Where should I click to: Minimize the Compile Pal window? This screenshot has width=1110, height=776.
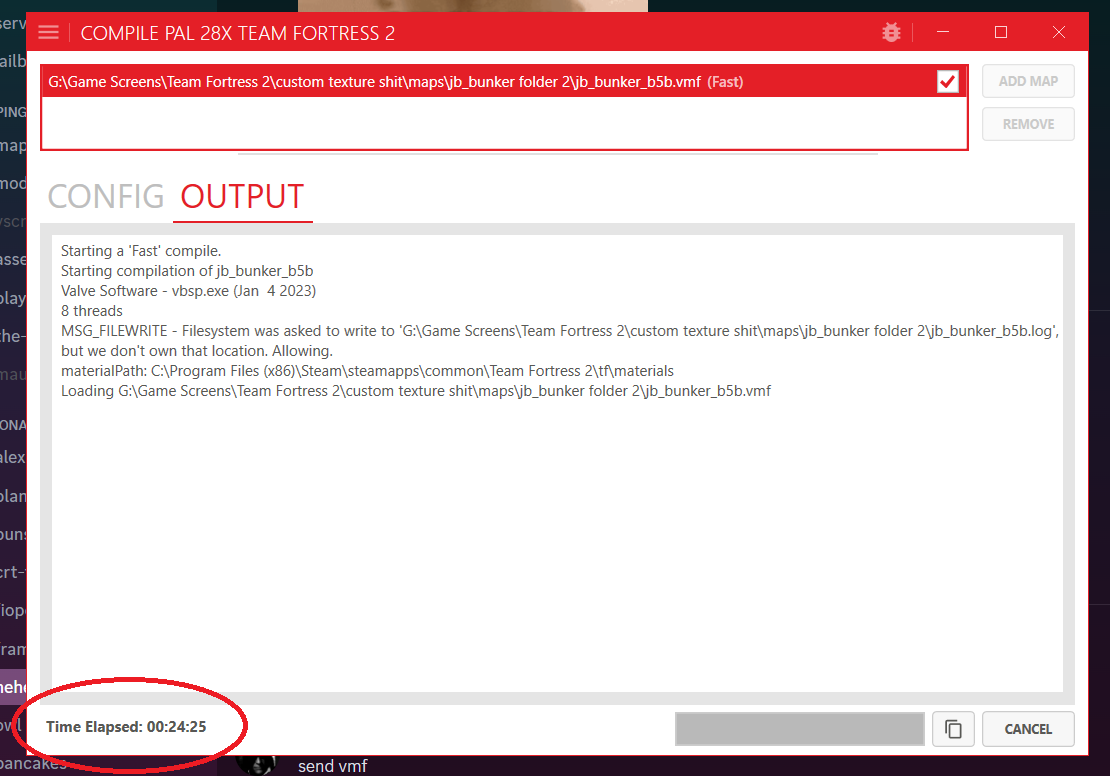(943, 33)
